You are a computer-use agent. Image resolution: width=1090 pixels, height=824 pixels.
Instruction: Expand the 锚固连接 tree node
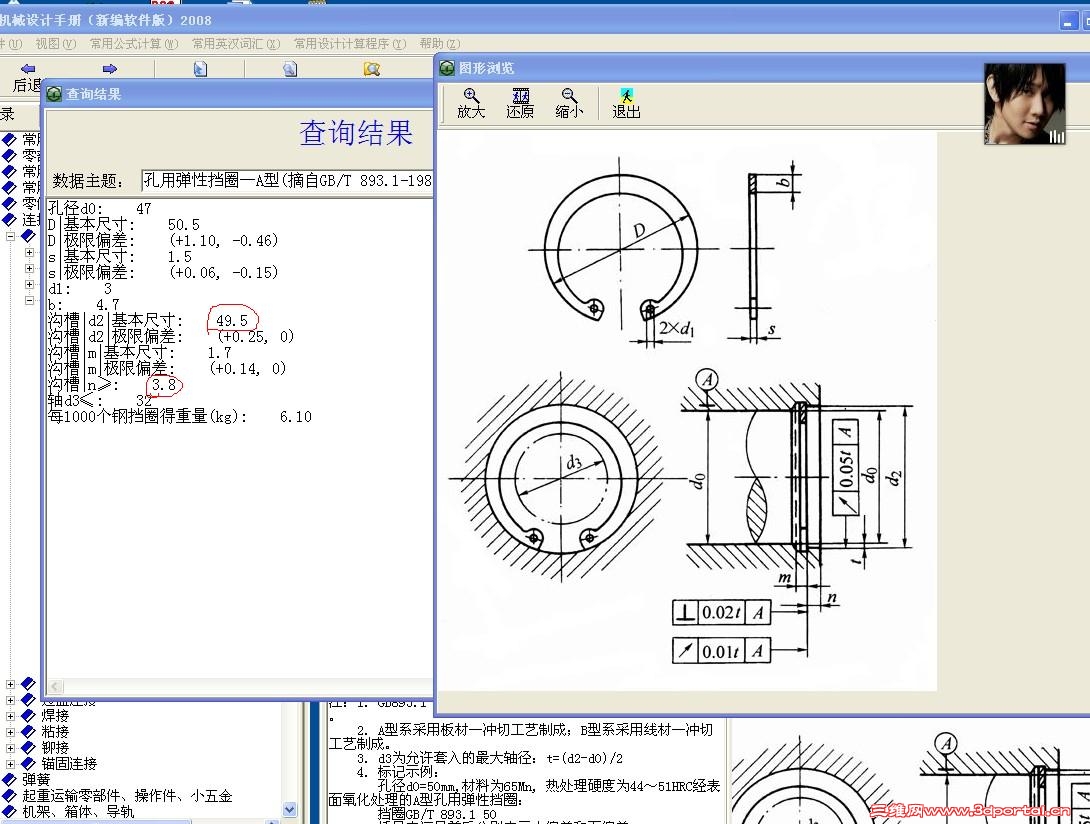pos(10,764)
